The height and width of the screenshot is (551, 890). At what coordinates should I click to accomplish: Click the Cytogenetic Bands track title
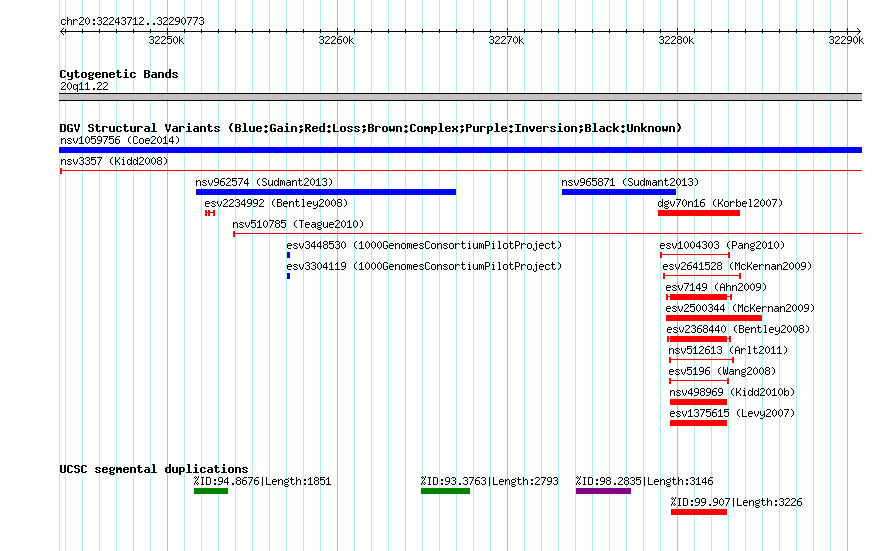pyautogui.click(x=119, y=74)
